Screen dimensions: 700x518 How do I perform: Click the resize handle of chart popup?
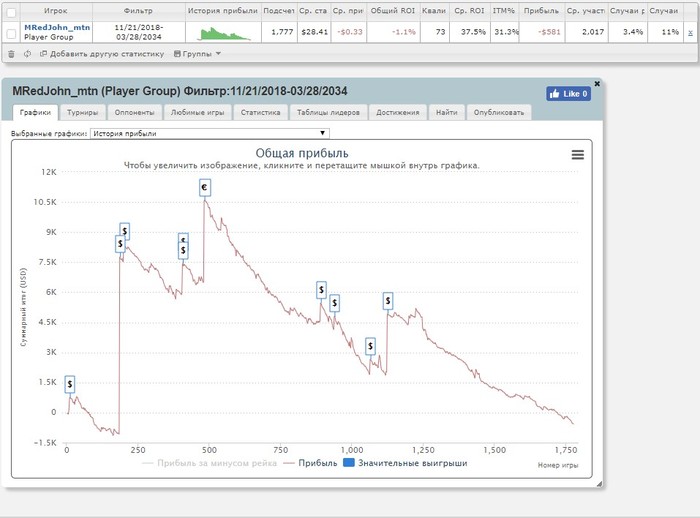pyautogui.click(x=599, y=484)
